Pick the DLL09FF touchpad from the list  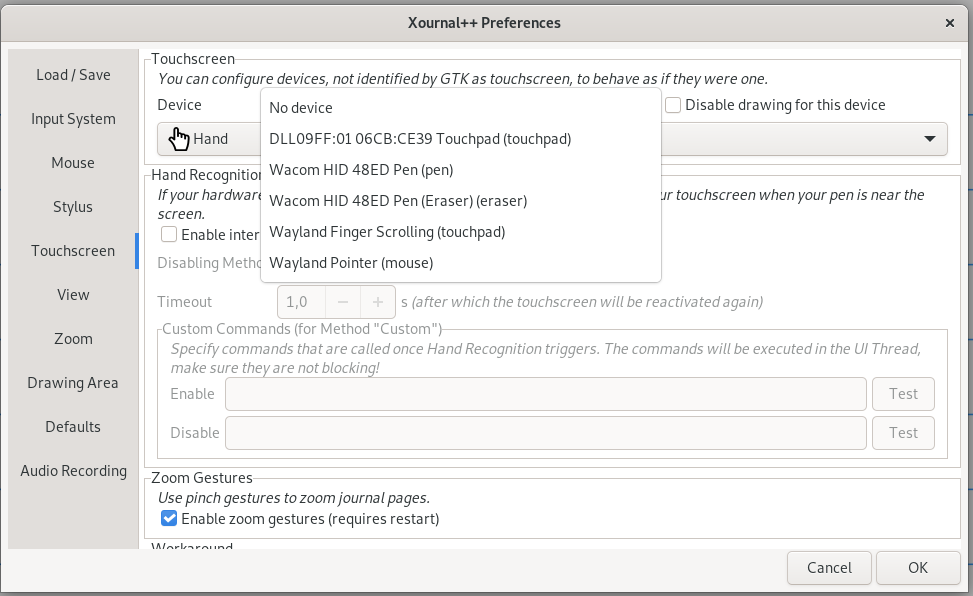(420, 138)
